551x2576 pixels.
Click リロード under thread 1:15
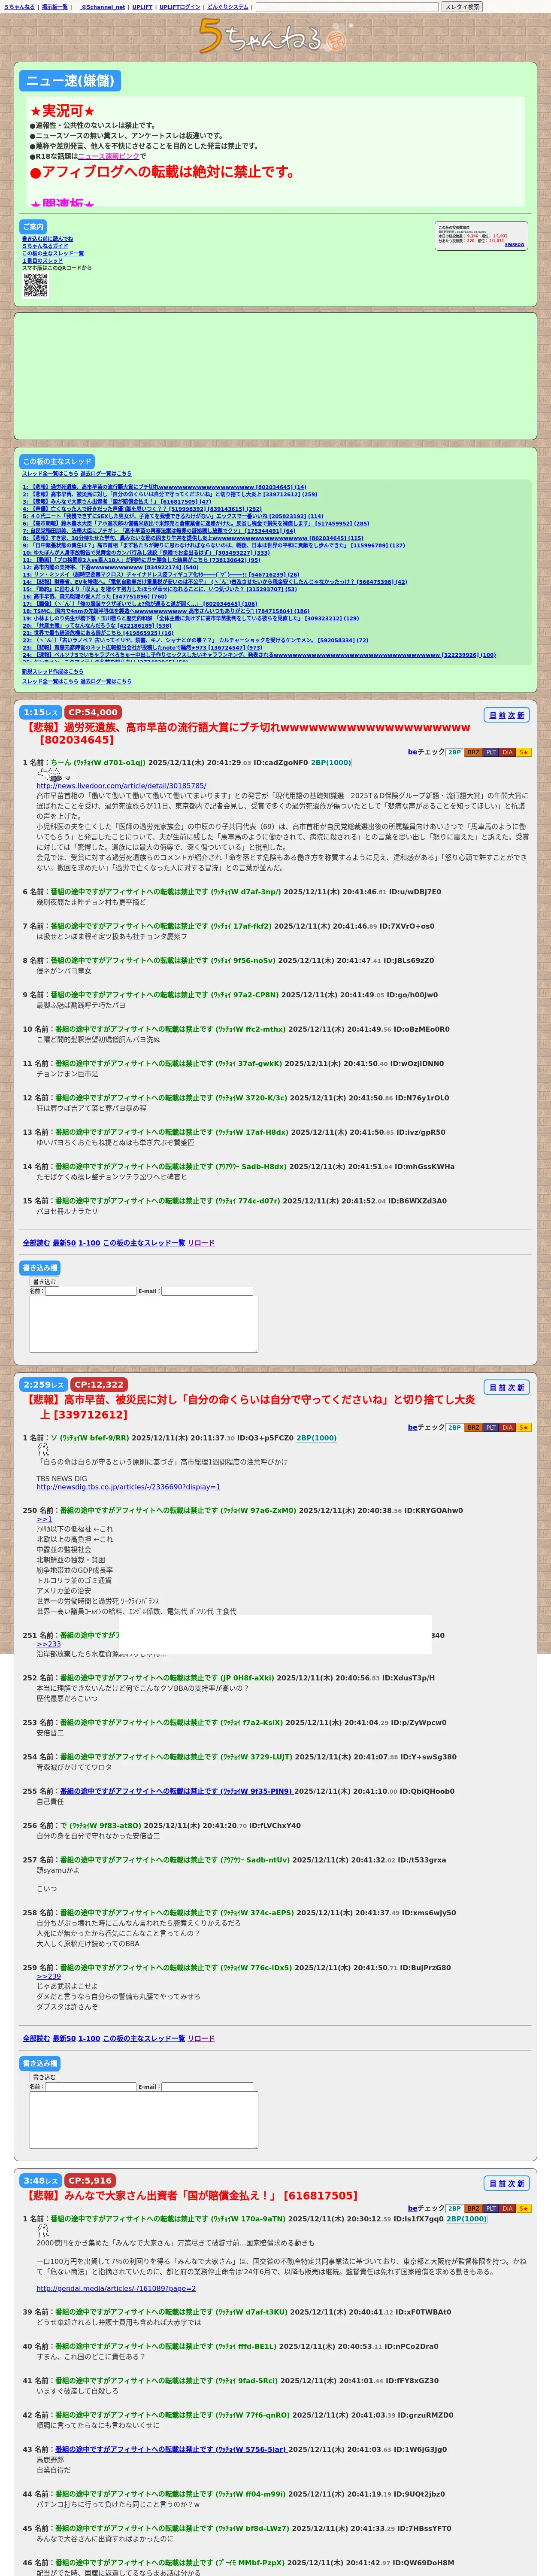pyautogui.click(x=201, y=1243)
